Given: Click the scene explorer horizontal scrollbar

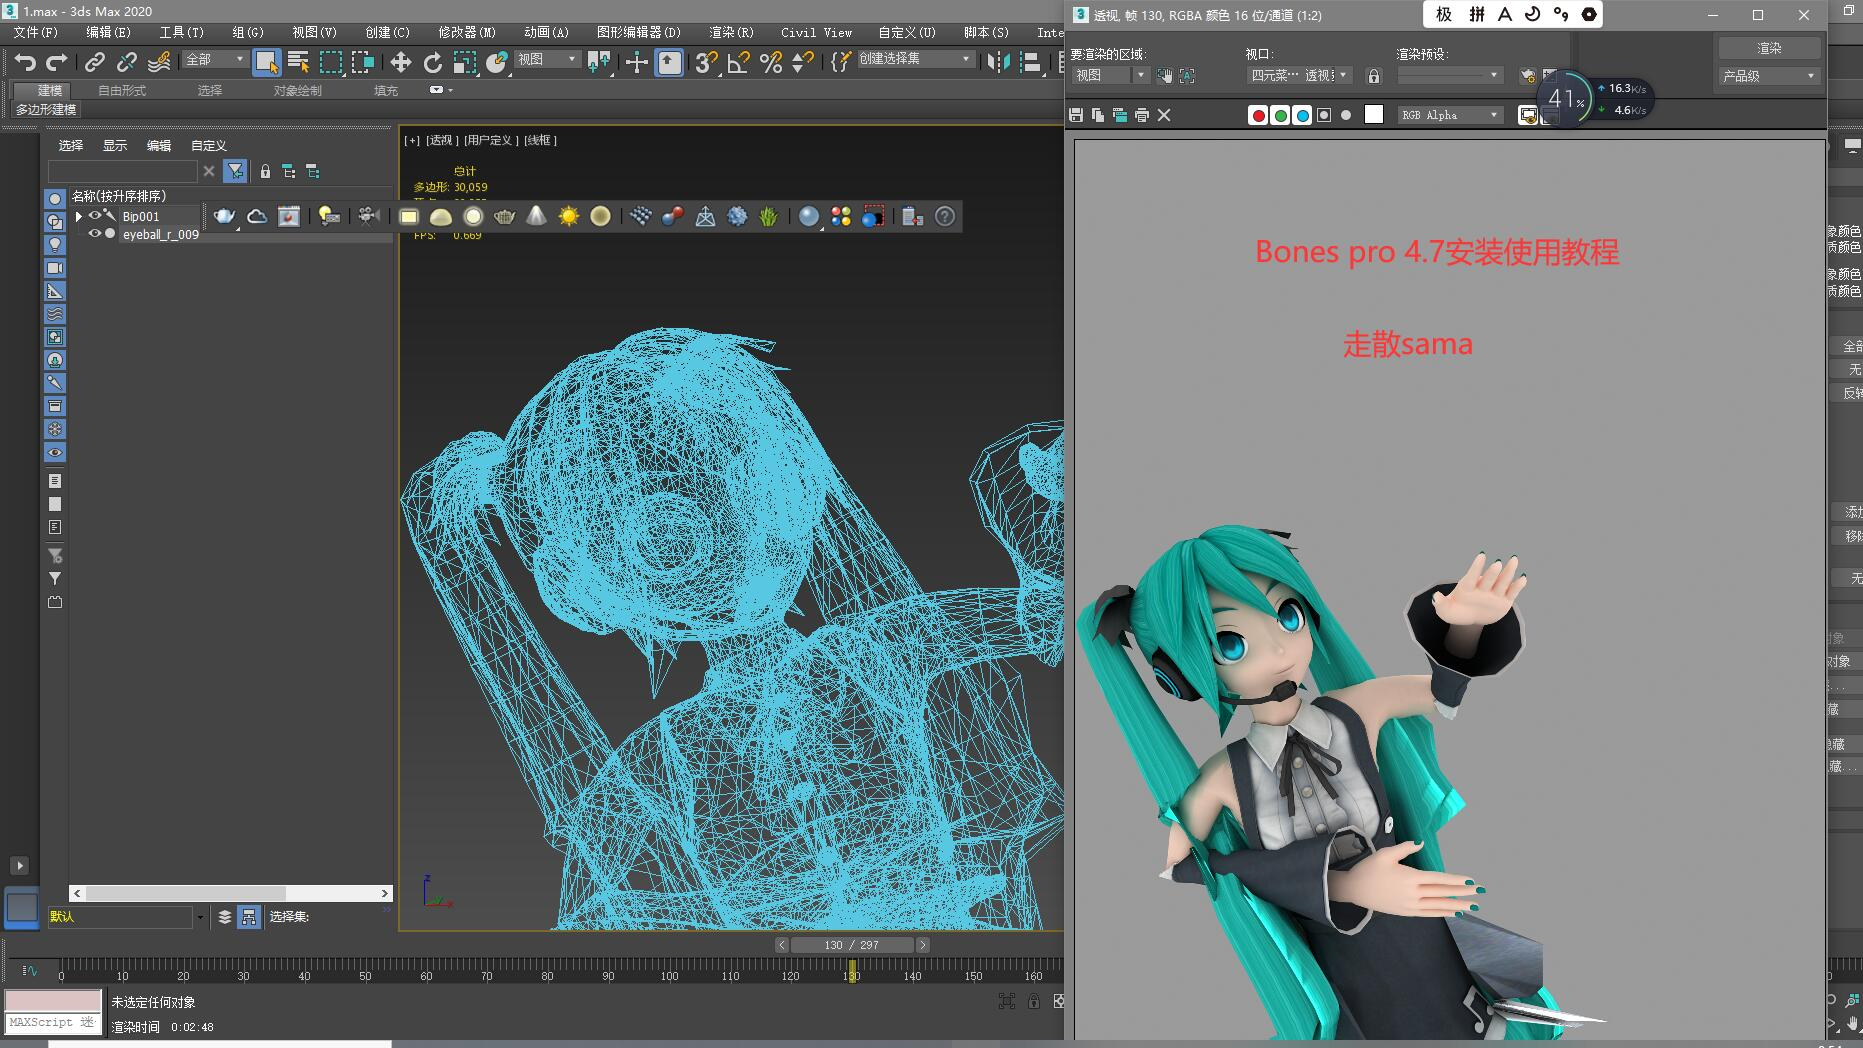Looking at the screenshot, I should point(231,893).
